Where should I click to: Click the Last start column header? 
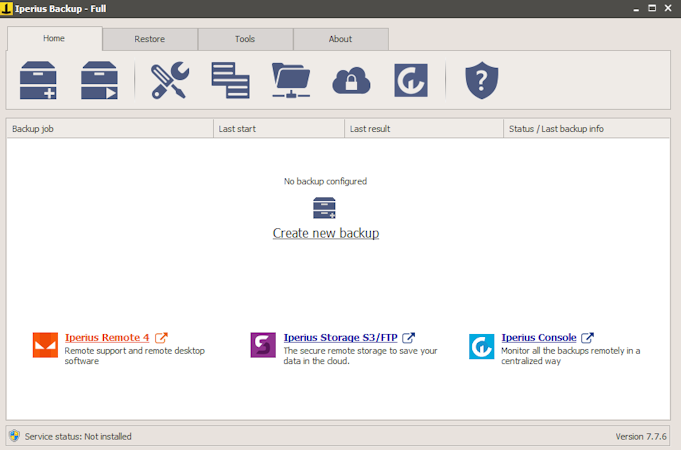click(x=279, y=129)
